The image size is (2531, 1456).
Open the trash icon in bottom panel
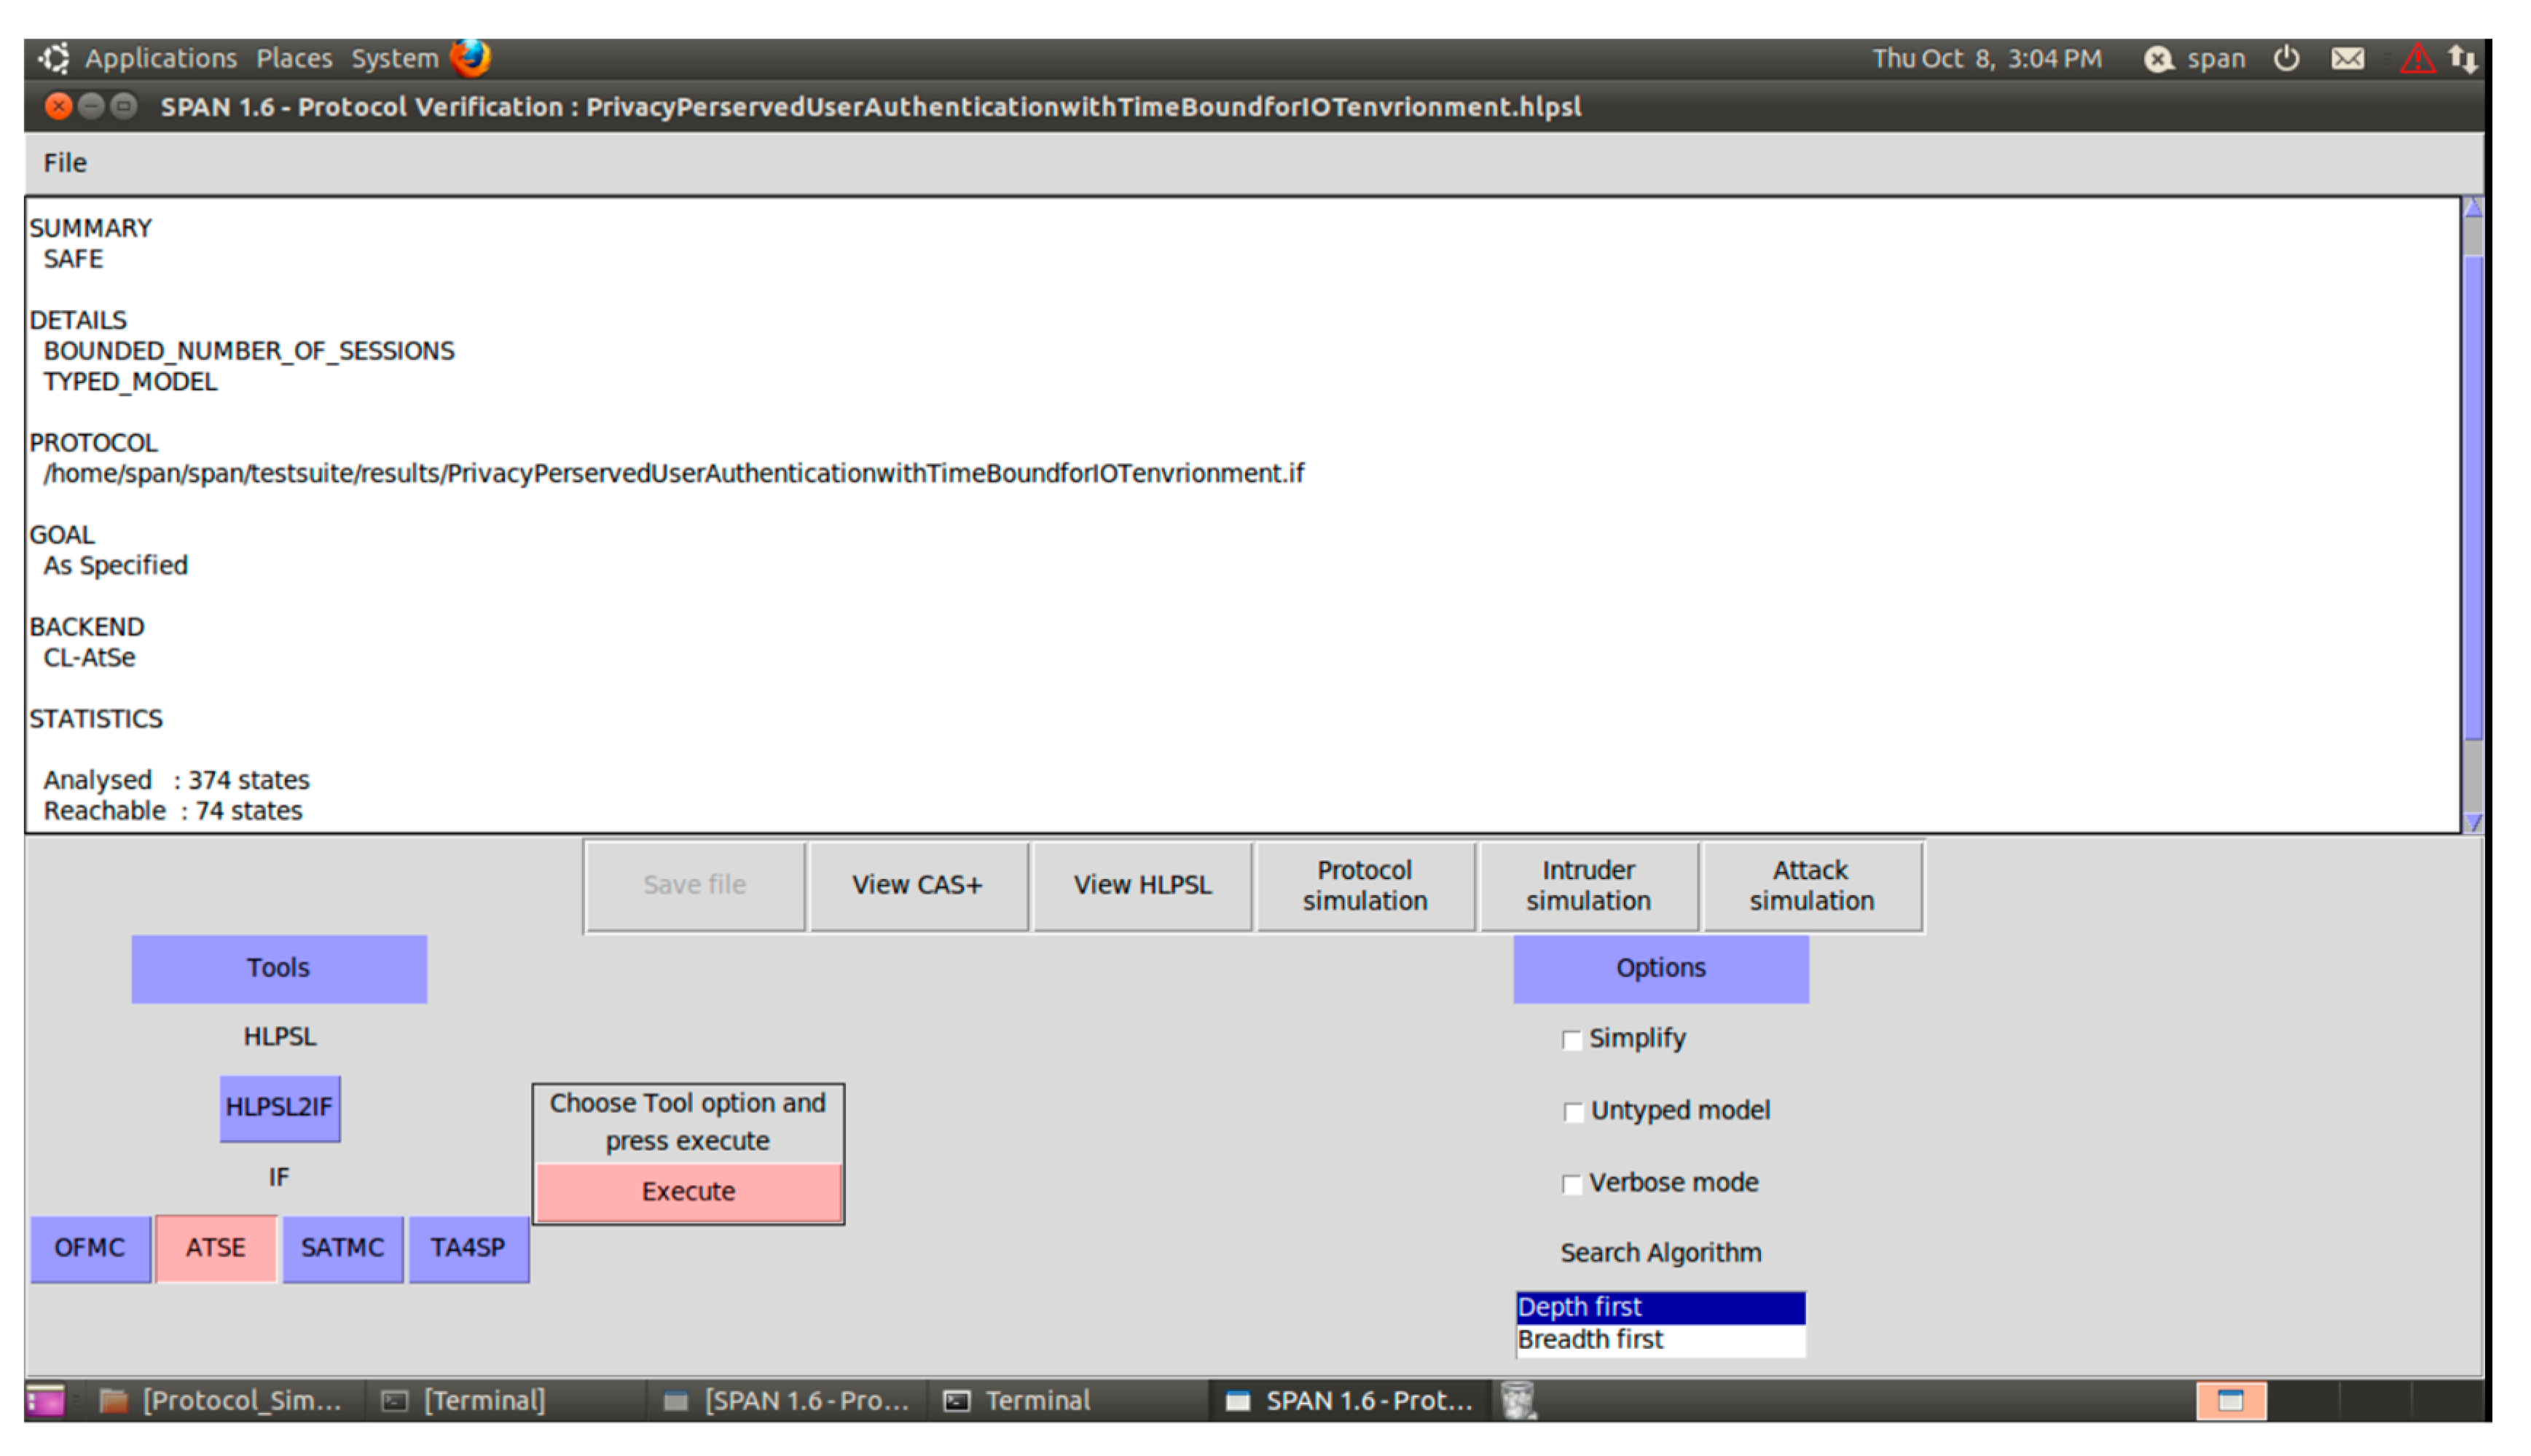[x=1517, y=1401]
